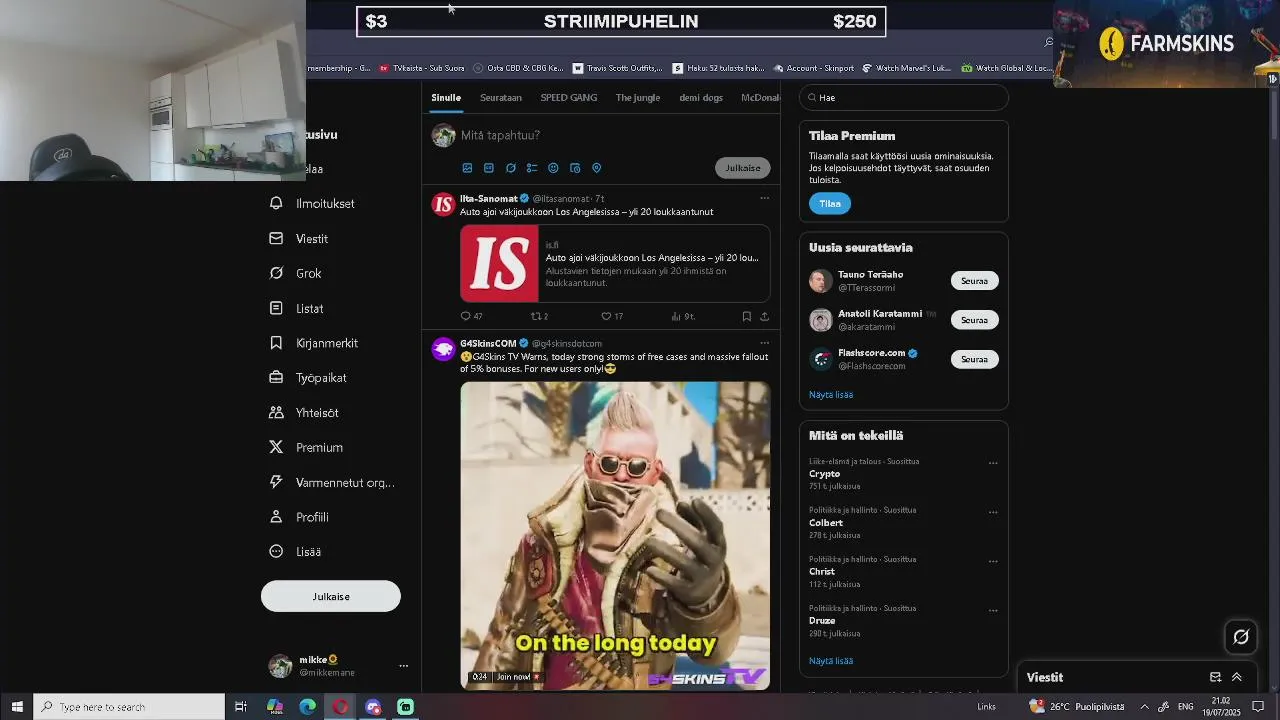Viewport: 1280px width, 720px height.
Task: Click the Mitä tapahtuu? compose field
Action: [500, 135]
